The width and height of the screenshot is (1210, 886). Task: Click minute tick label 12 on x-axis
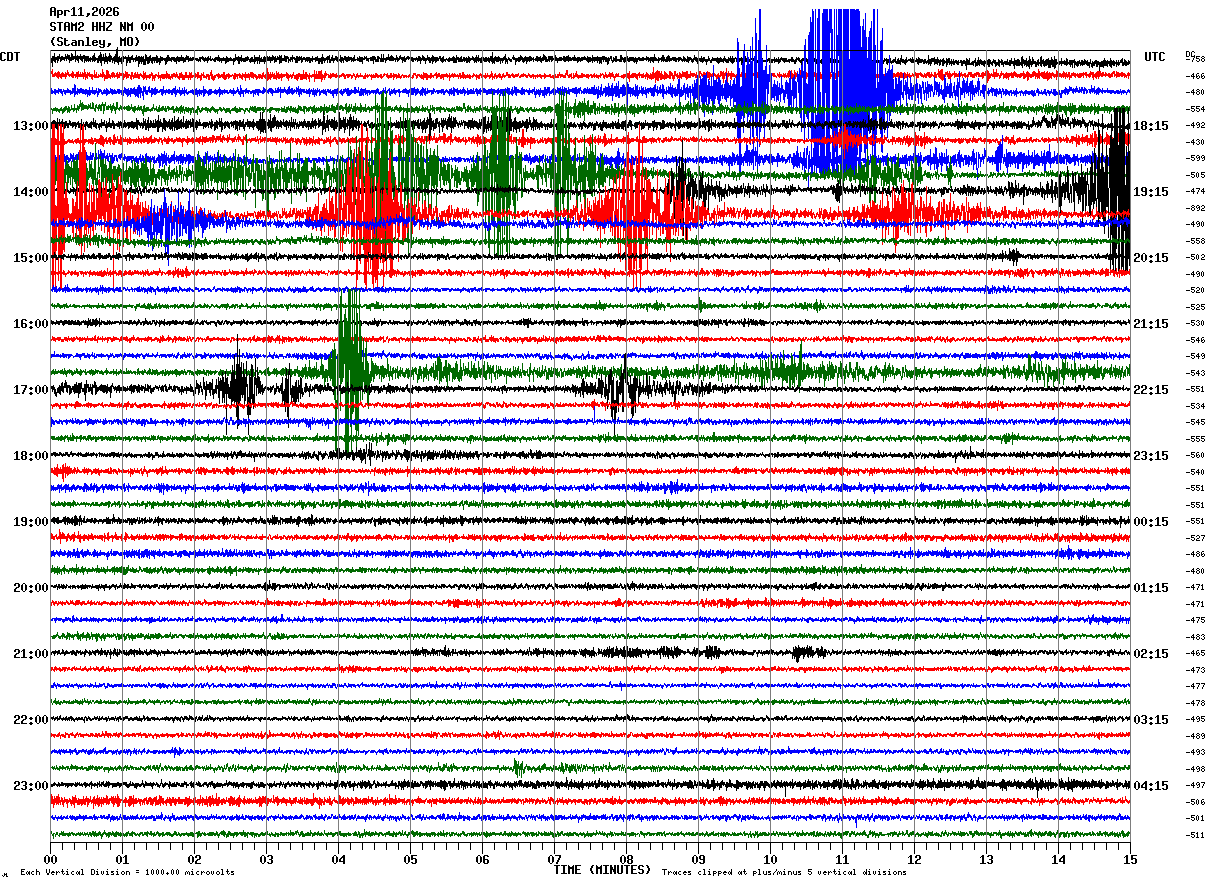[915, 859]
